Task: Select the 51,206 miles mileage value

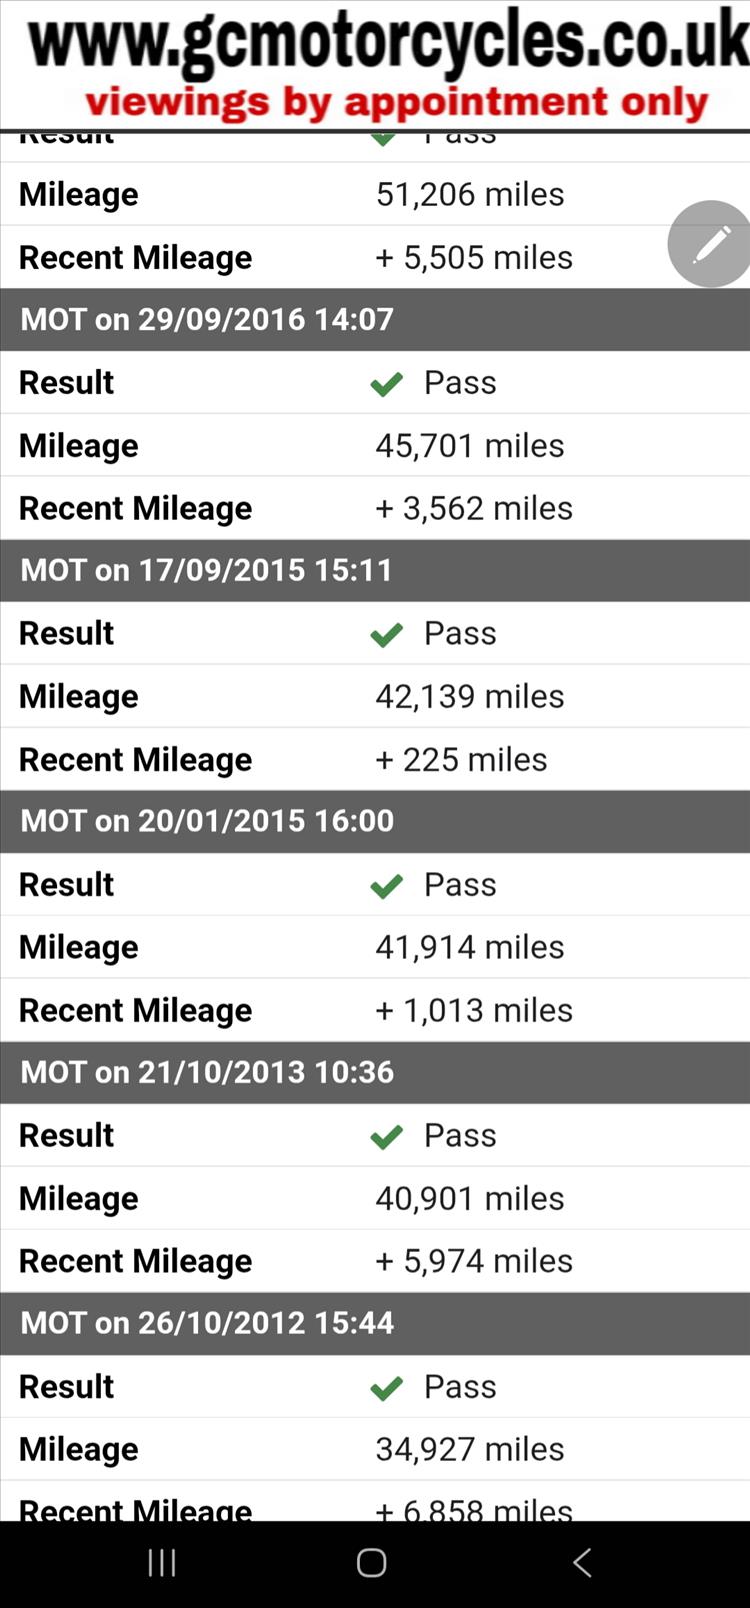Action: pyautogui.click(x=470, y=194)
